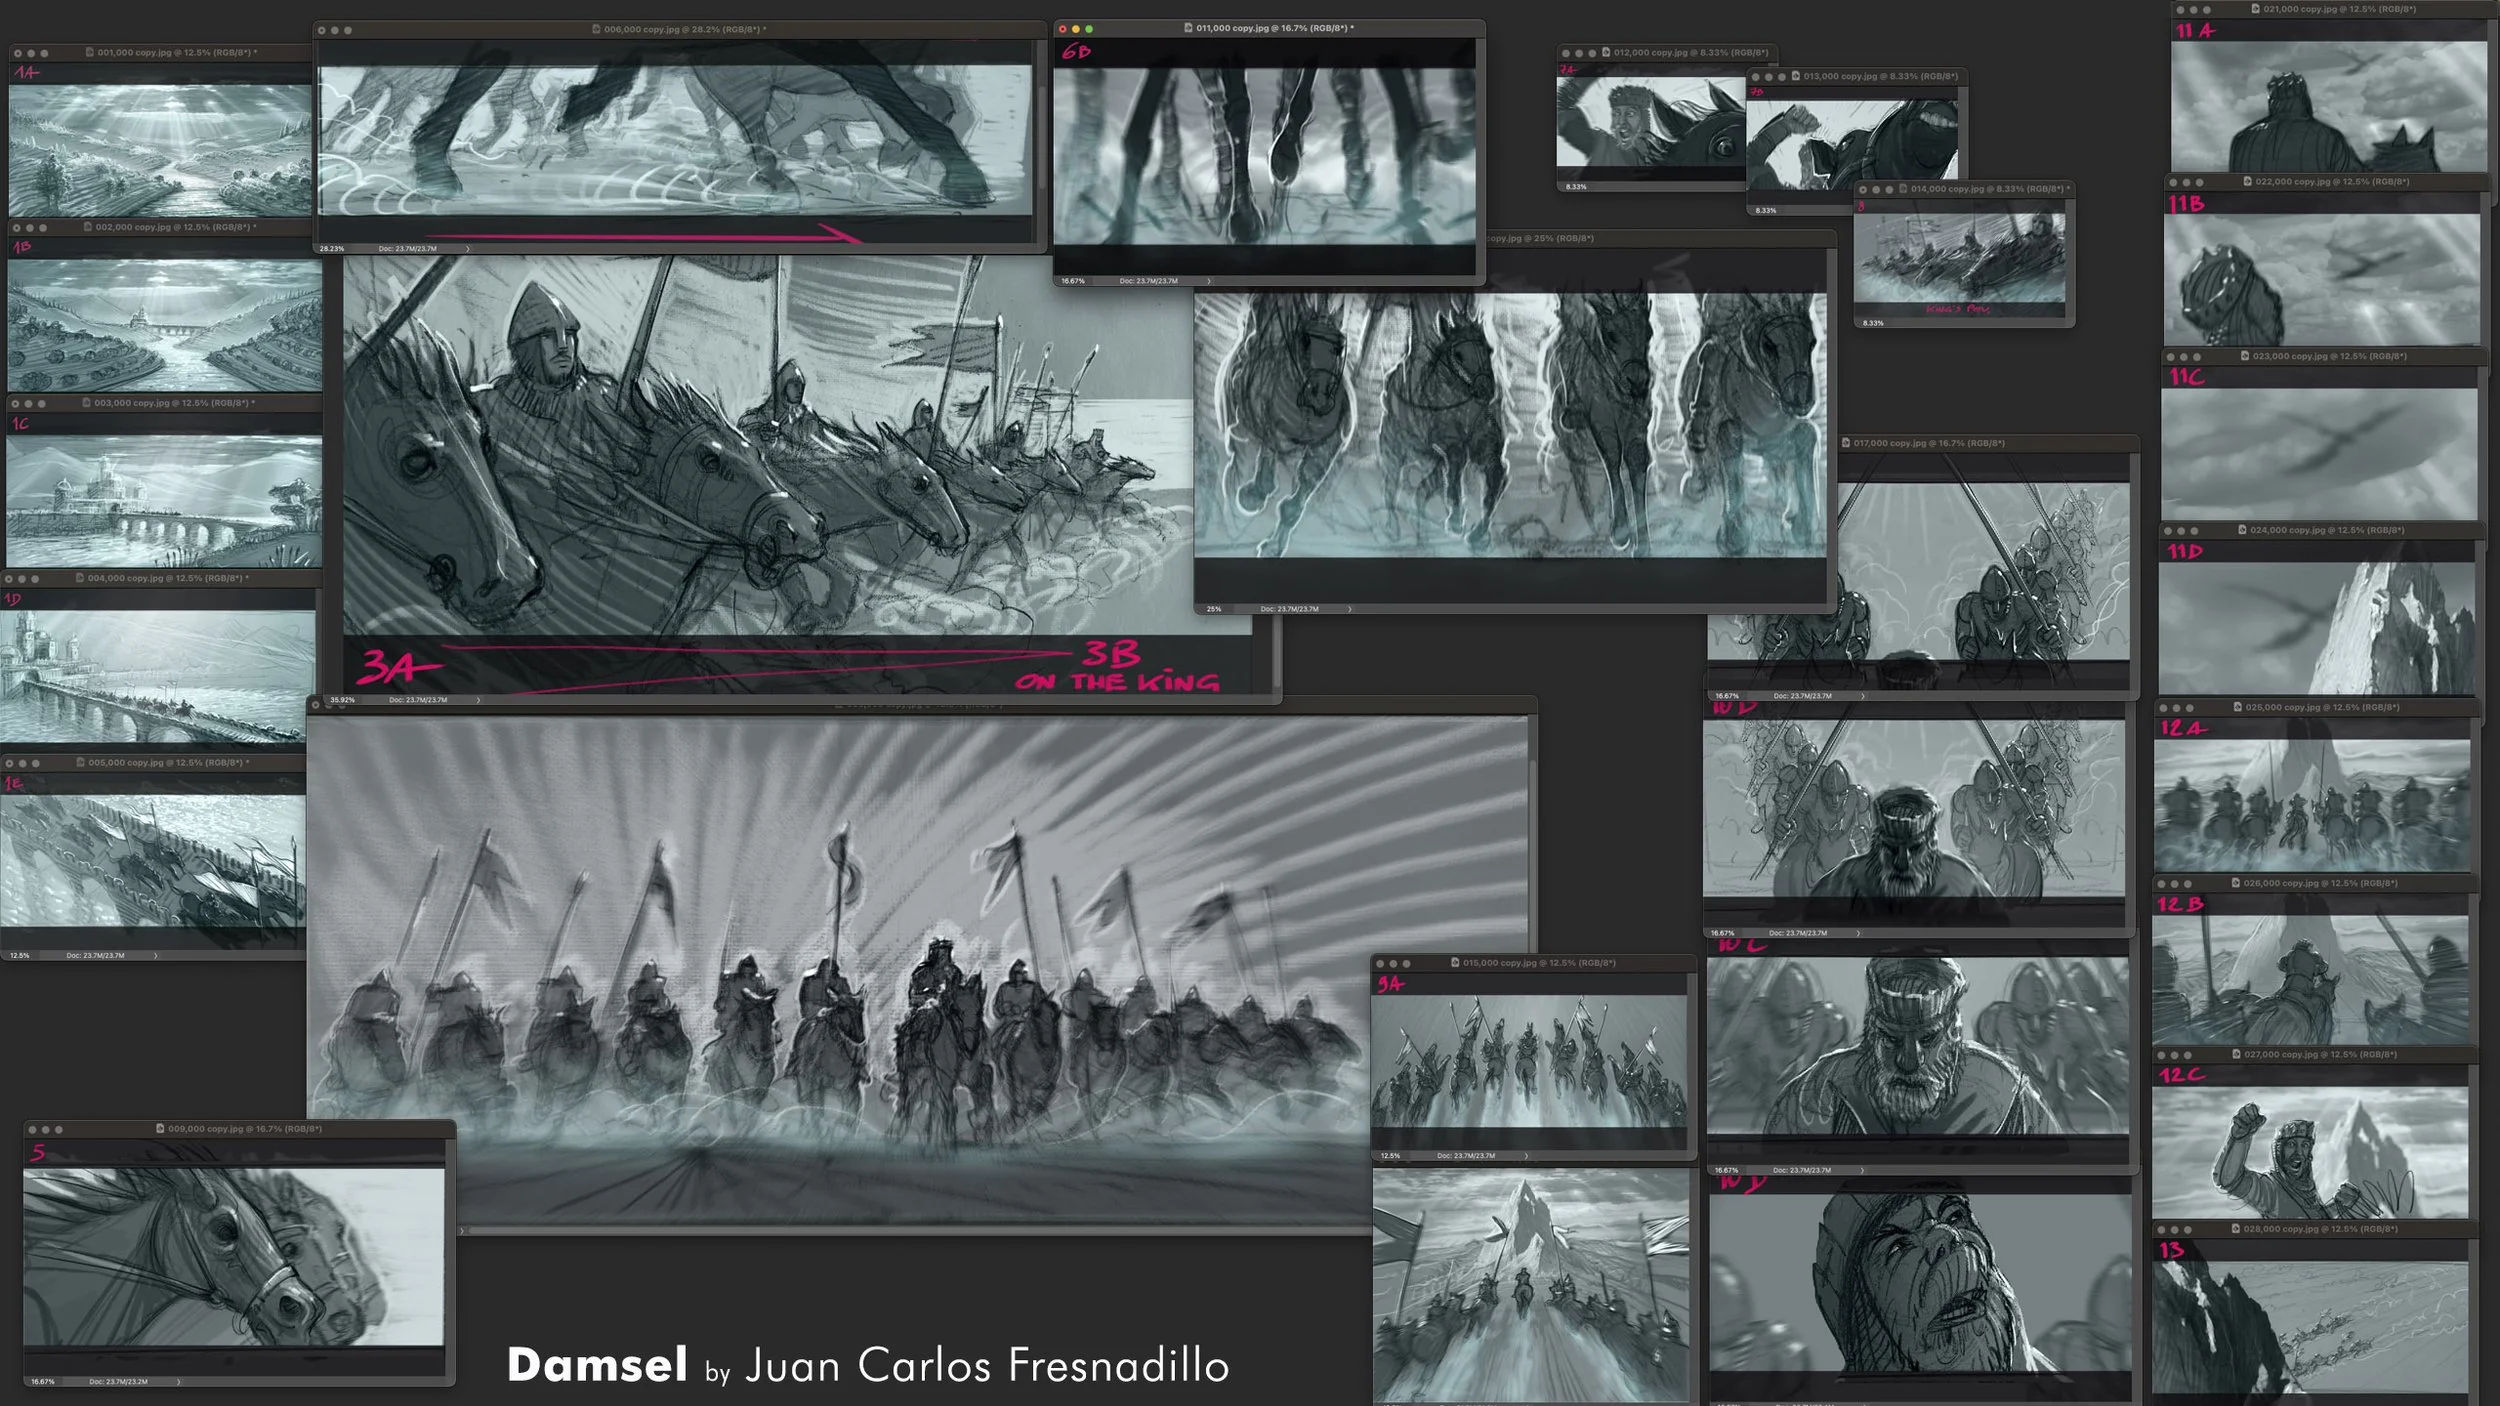Viewport: 2500px width, 1406px height.
Task: Bring 012,000 copy.jpg window forward via title bar
Action: pyautogui.click(x=1690, y=53)
